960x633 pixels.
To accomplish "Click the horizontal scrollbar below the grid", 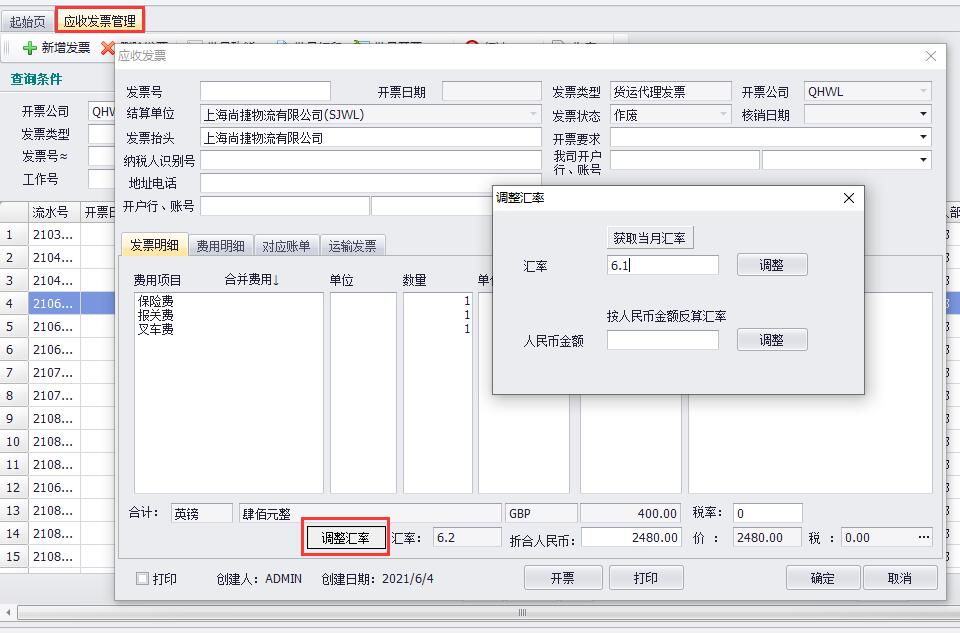I will pos(520,612).
